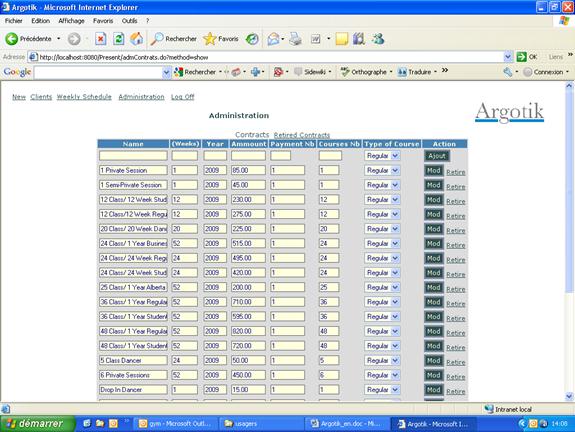575x432 pixels.
Task: Switch to gym - Microsoft Outlook taskbar item
Action: coord(175,424)
